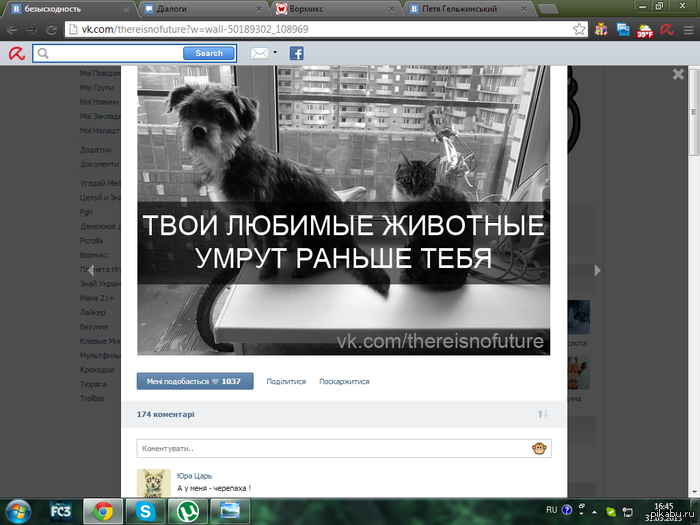Toggle comment sort order arrows icon
Screen dimensions: 700x525
pos(543,414)
